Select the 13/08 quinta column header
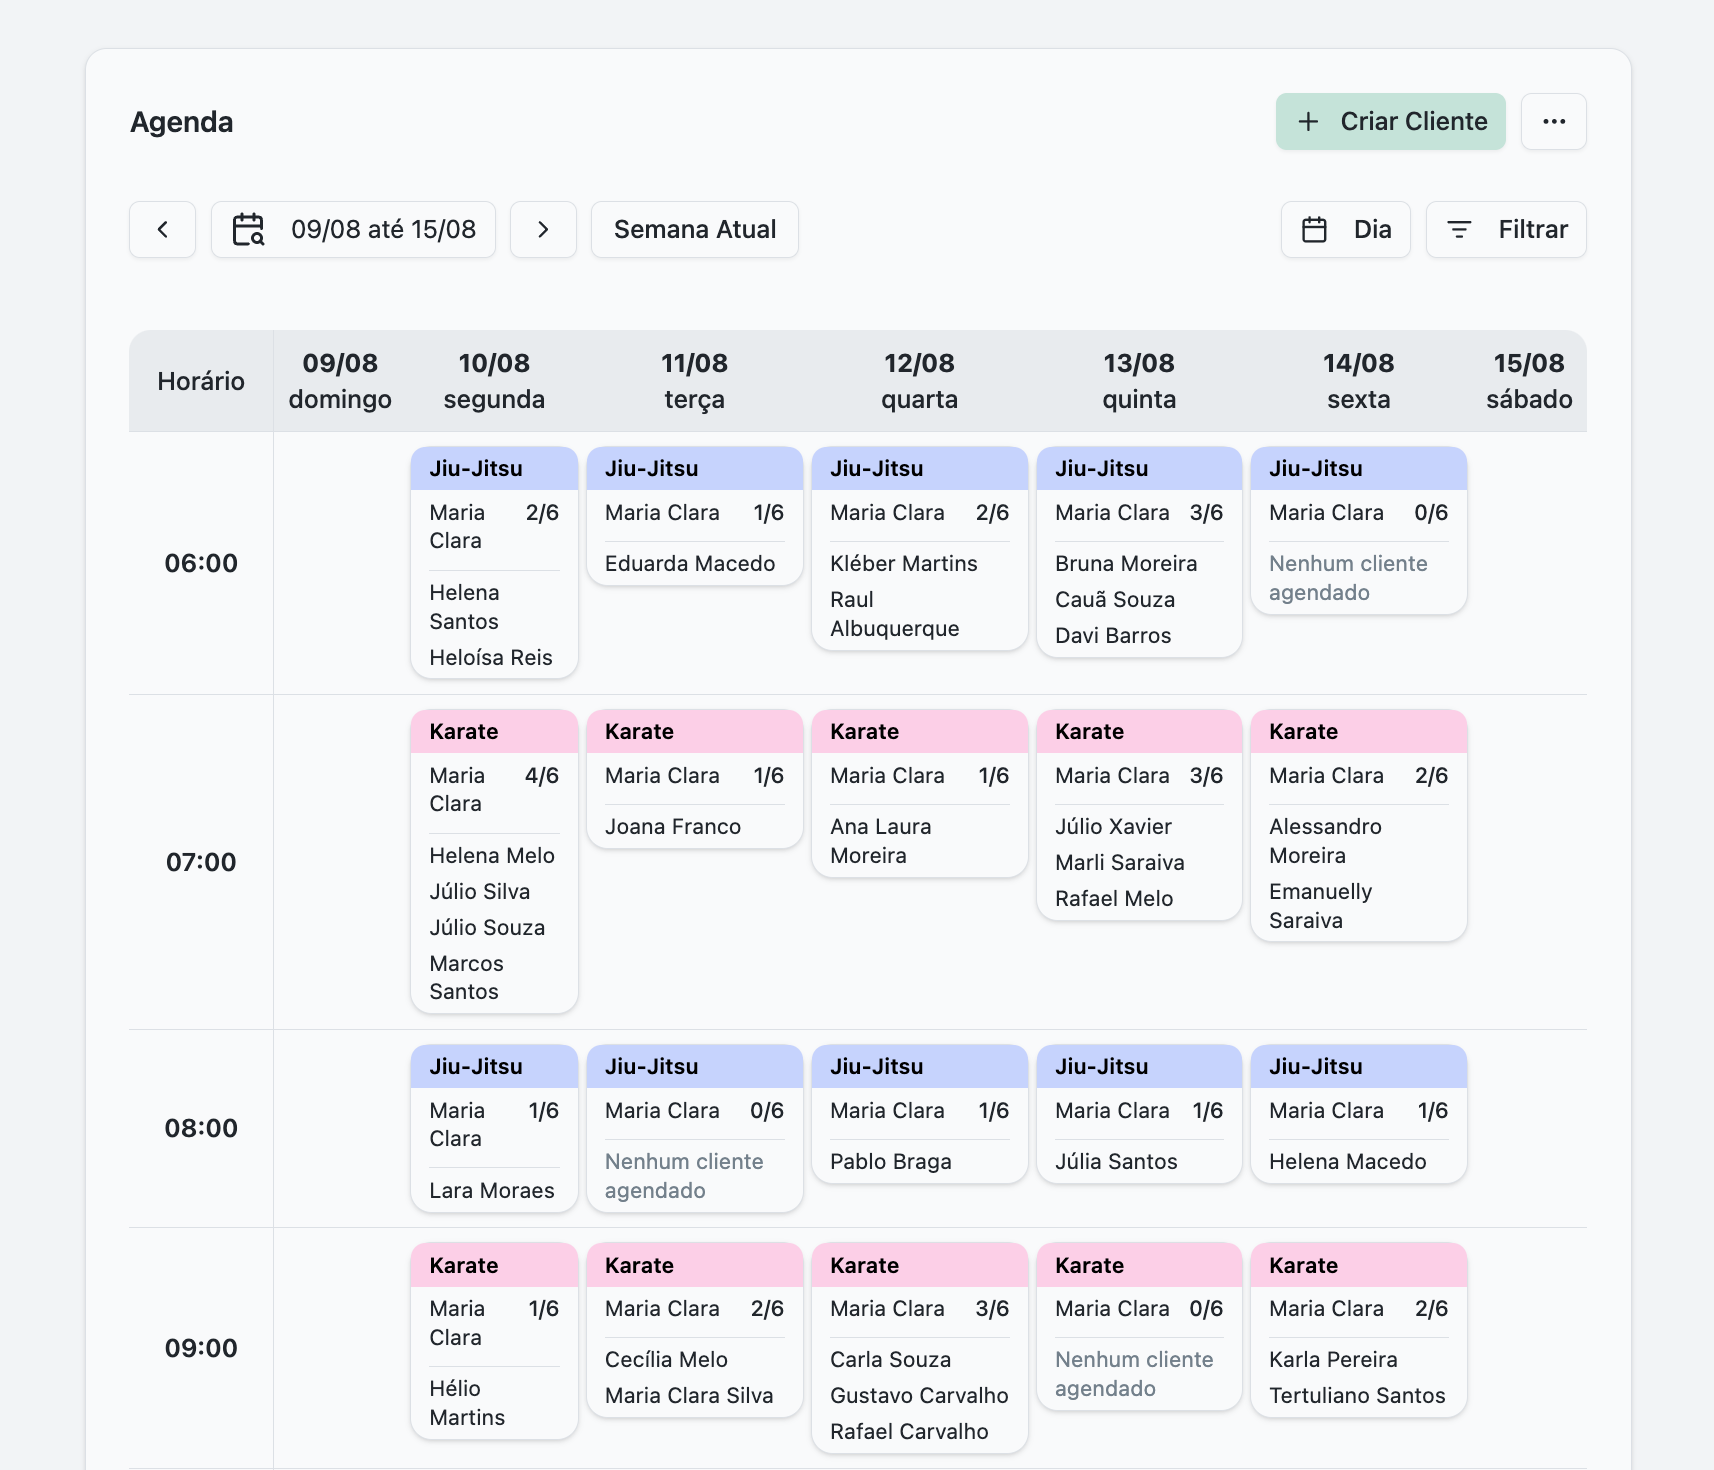The width and height of the screenshot is (1714, 1470). (x=1139, y=381)
